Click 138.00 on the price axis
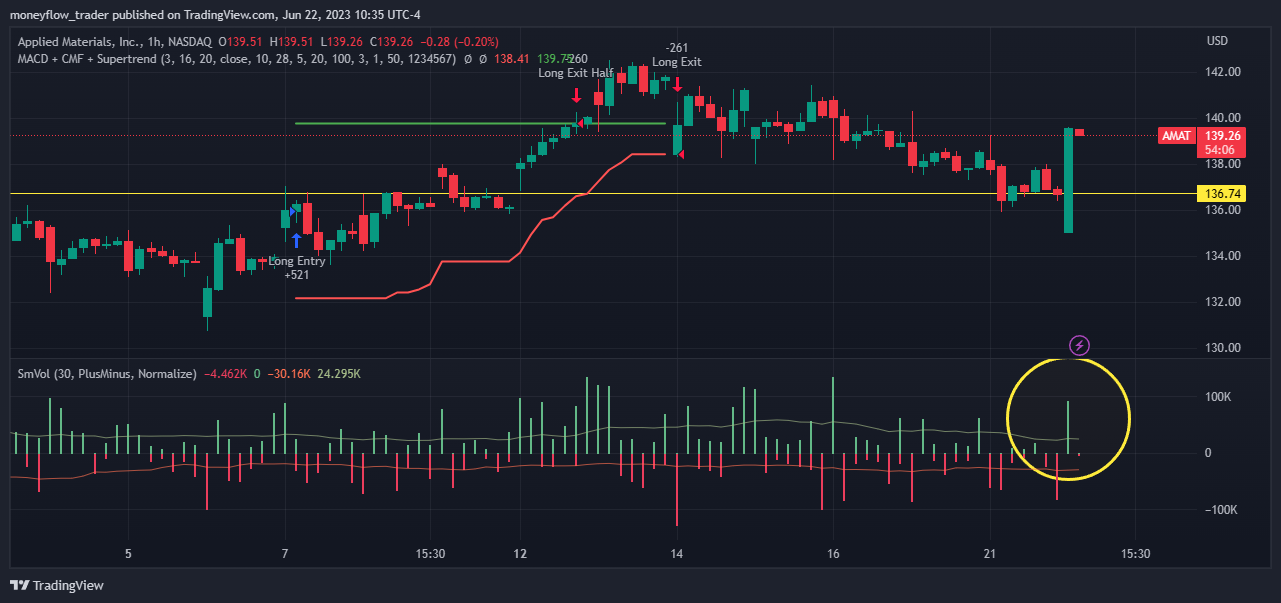This screenshot has height=603, width=1281. tap(1223, 164)
